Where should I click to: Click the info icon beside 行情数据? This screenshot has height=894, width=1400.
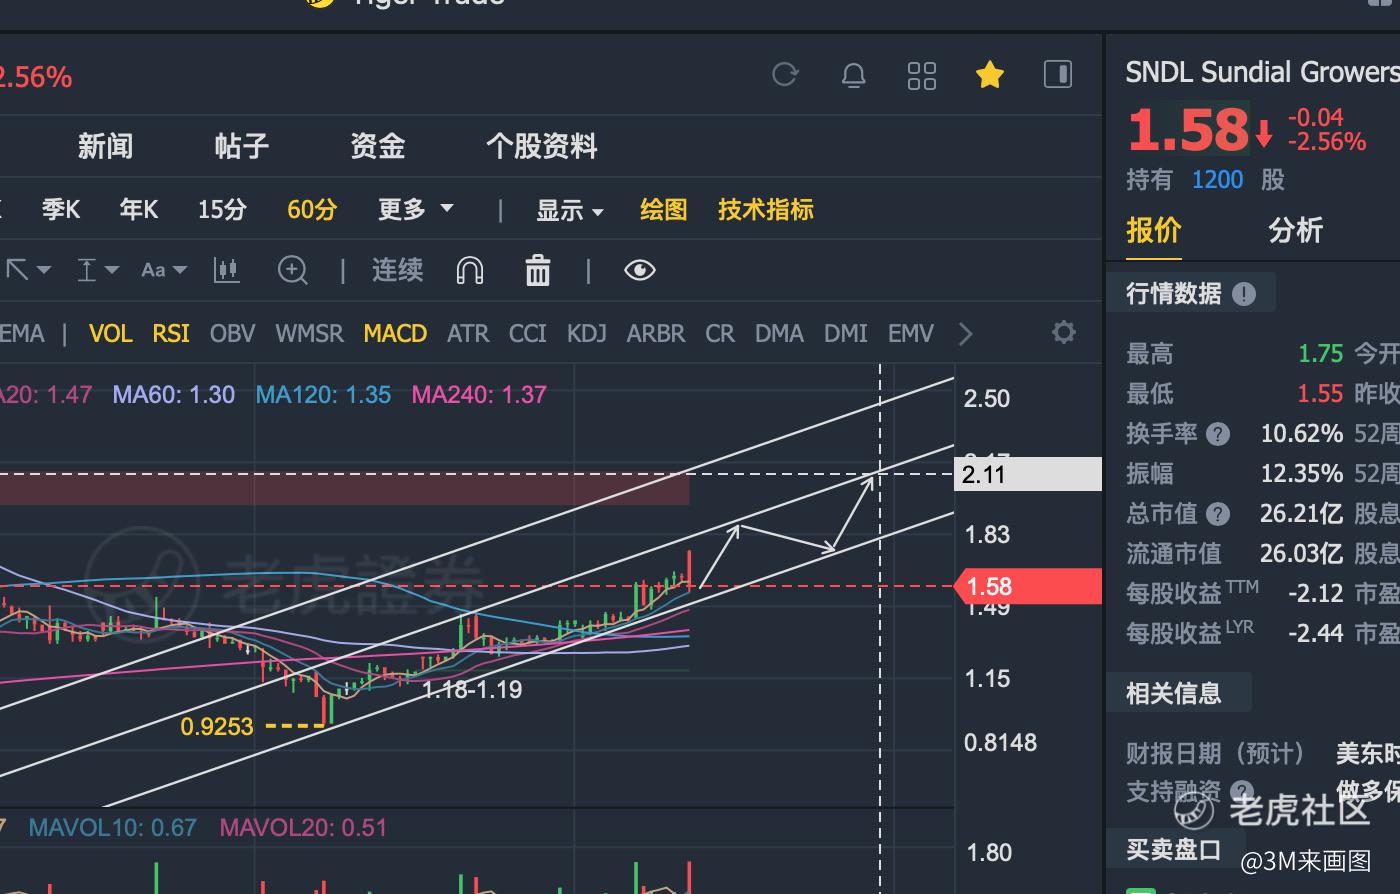pos(1244,293)
